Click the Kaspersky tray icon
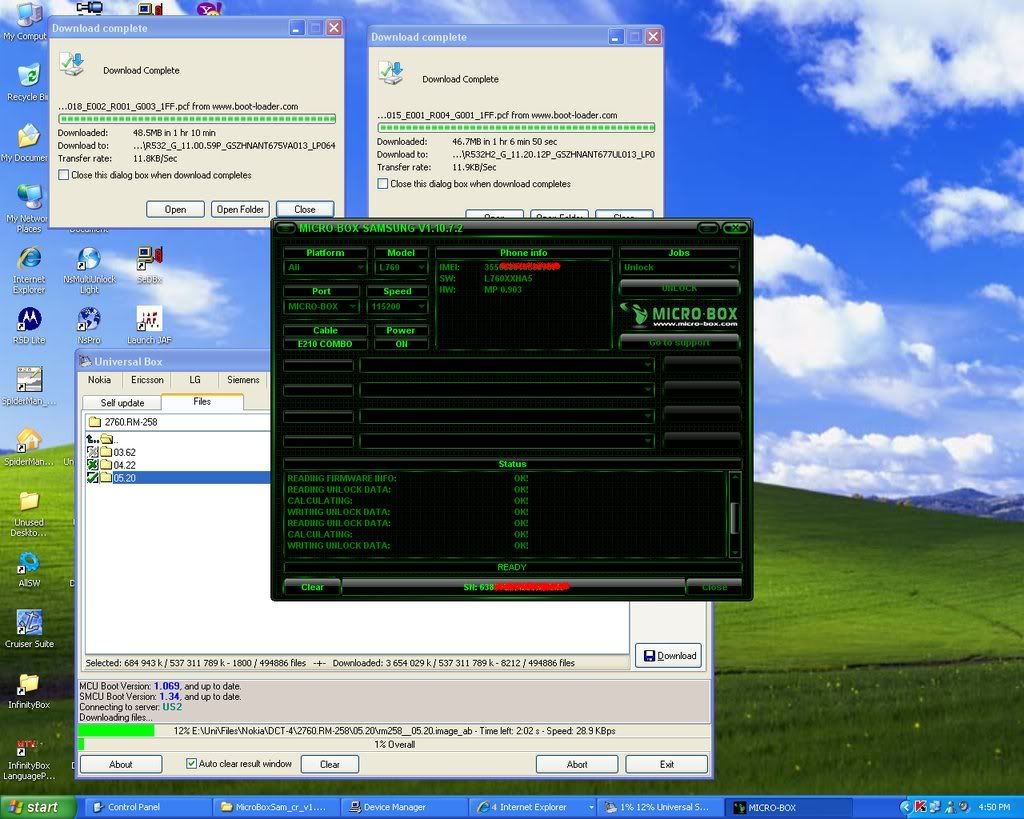The image size is (1024, 819). [x=920, y=807]
